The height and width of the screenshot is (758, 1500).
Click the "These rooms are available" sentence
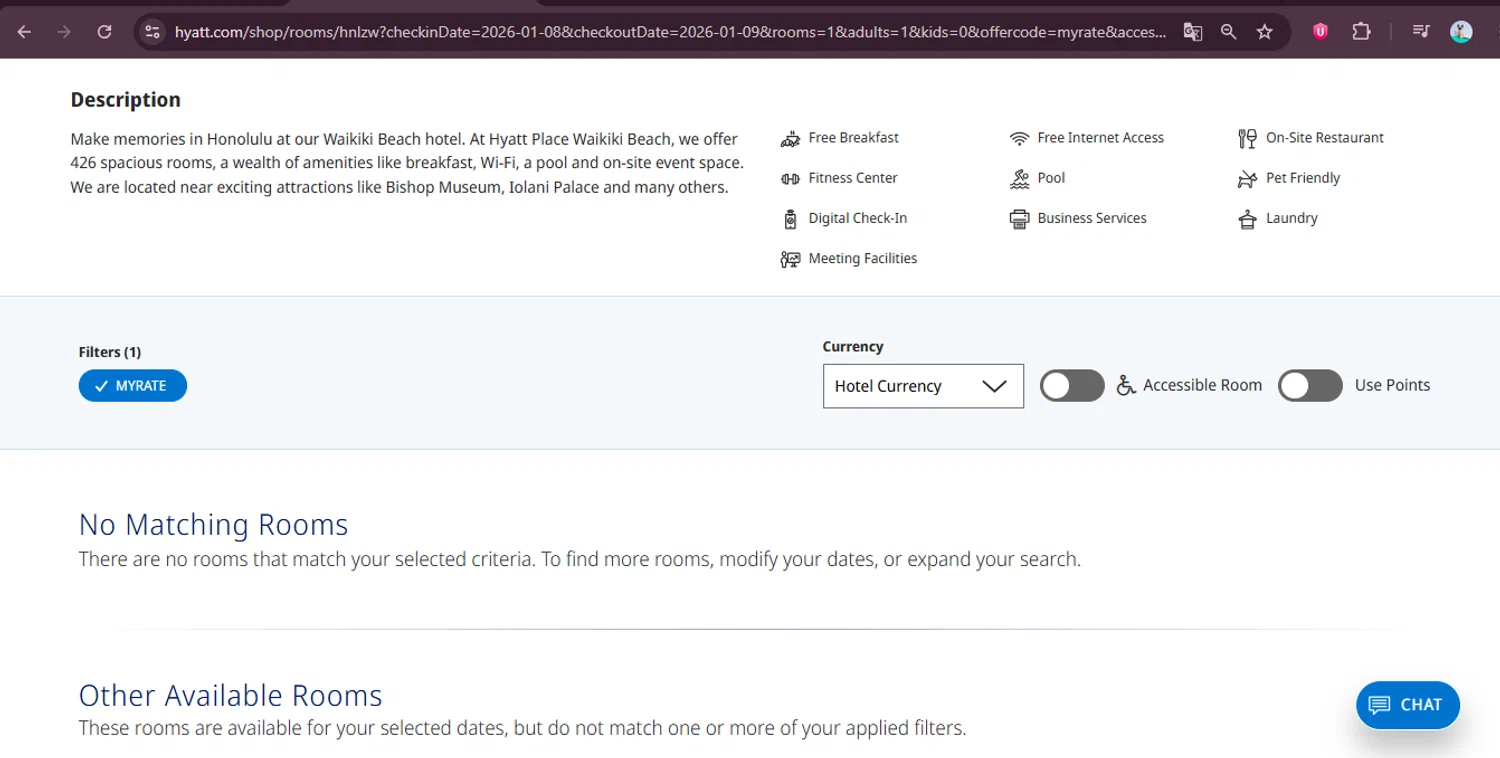click(x=523, y=728)
